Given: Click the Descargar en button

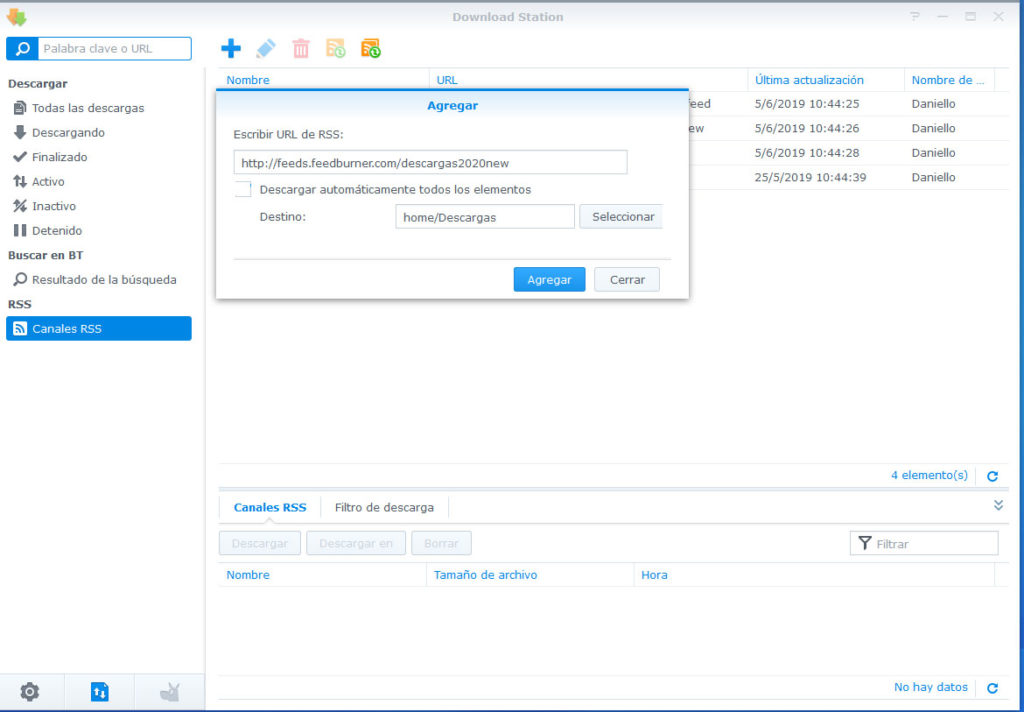Looking at the screenshot, I should [x=356, y=543].
